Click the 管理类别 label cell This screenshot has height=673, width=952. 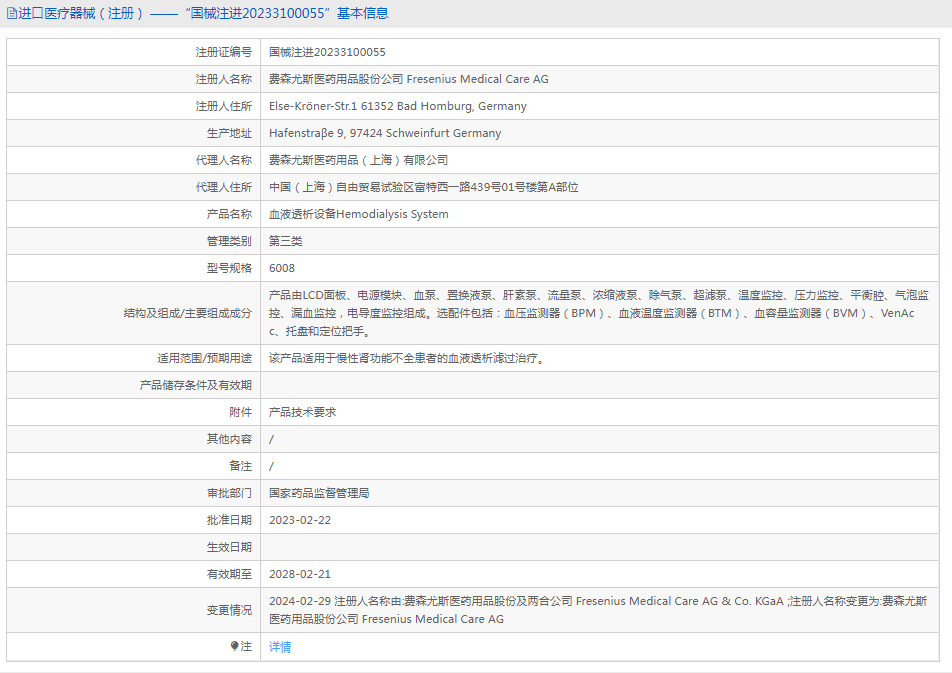click(x=134, y=241)
